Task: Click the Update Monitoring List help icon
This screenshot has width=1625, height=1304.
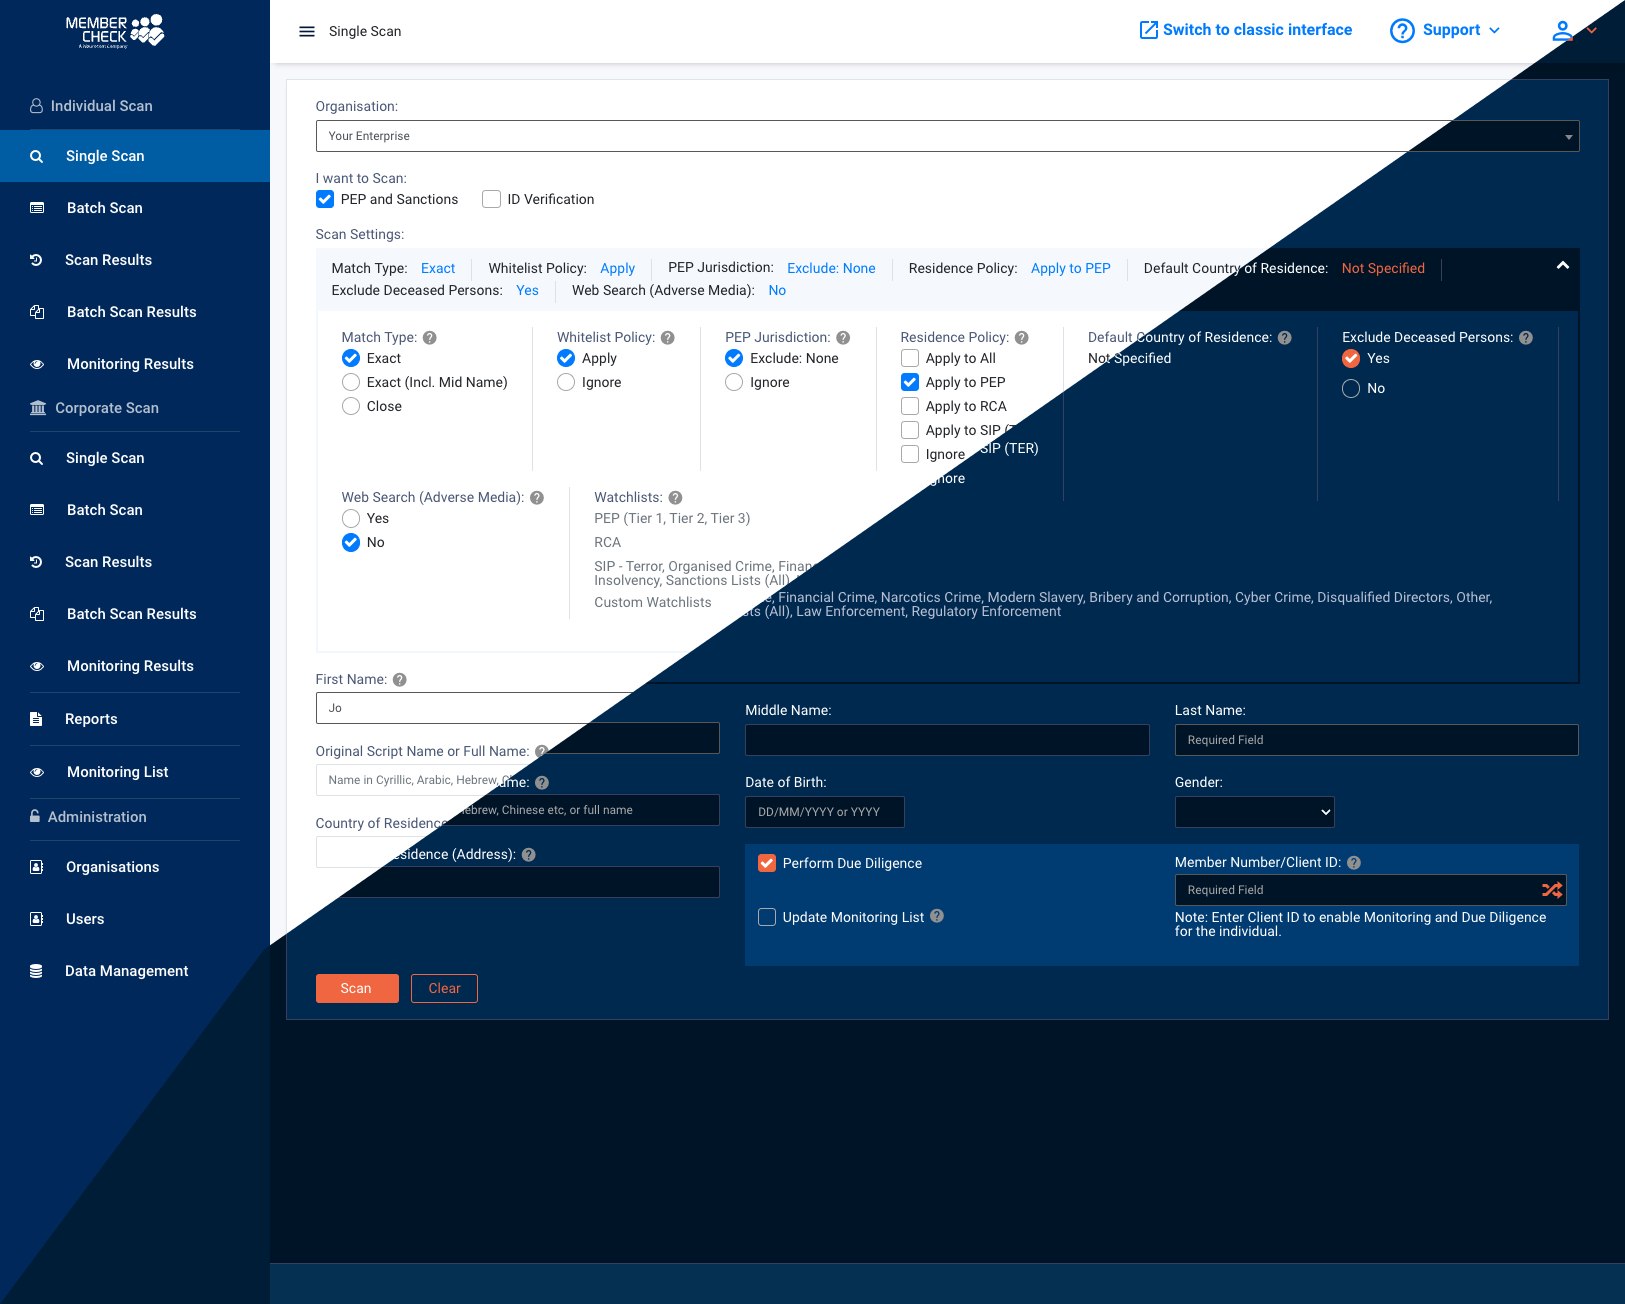Action: [x=937, y=916]
